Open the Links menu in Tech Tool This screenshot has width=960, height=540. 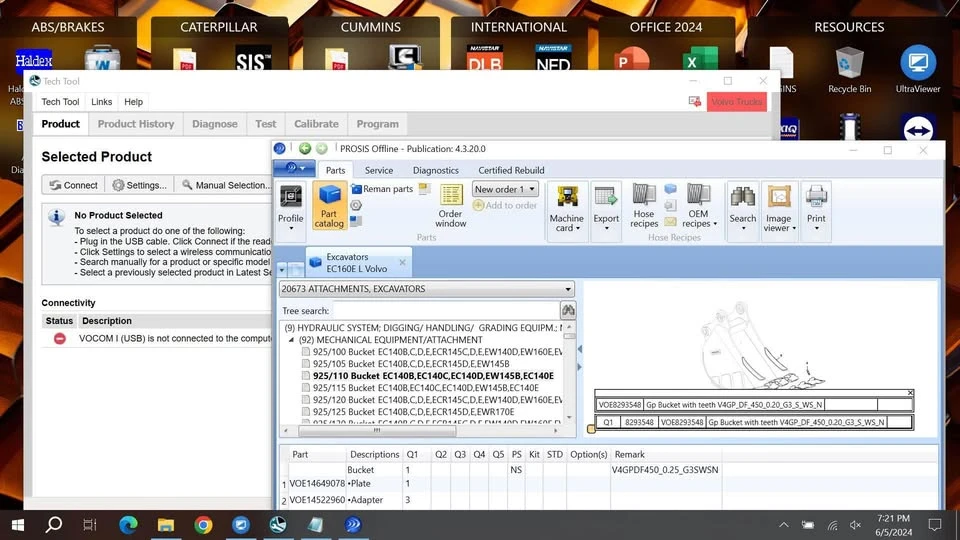click(x=102, y=102)
